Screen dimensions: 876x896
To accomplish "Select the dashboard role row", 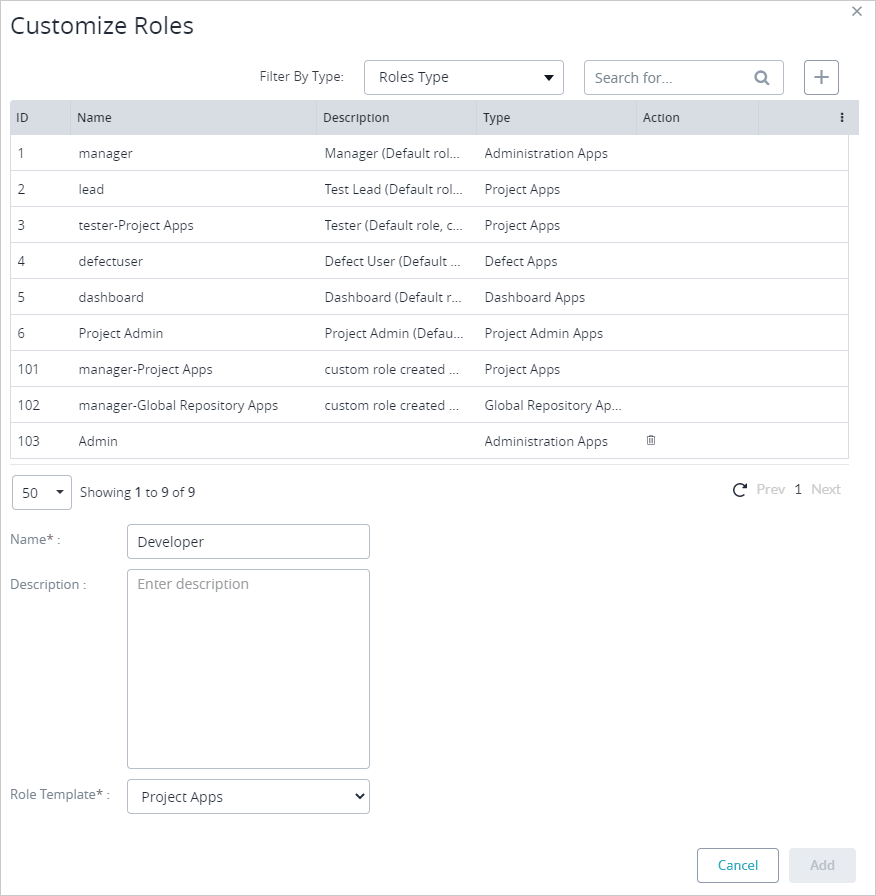I will point(300,297).
